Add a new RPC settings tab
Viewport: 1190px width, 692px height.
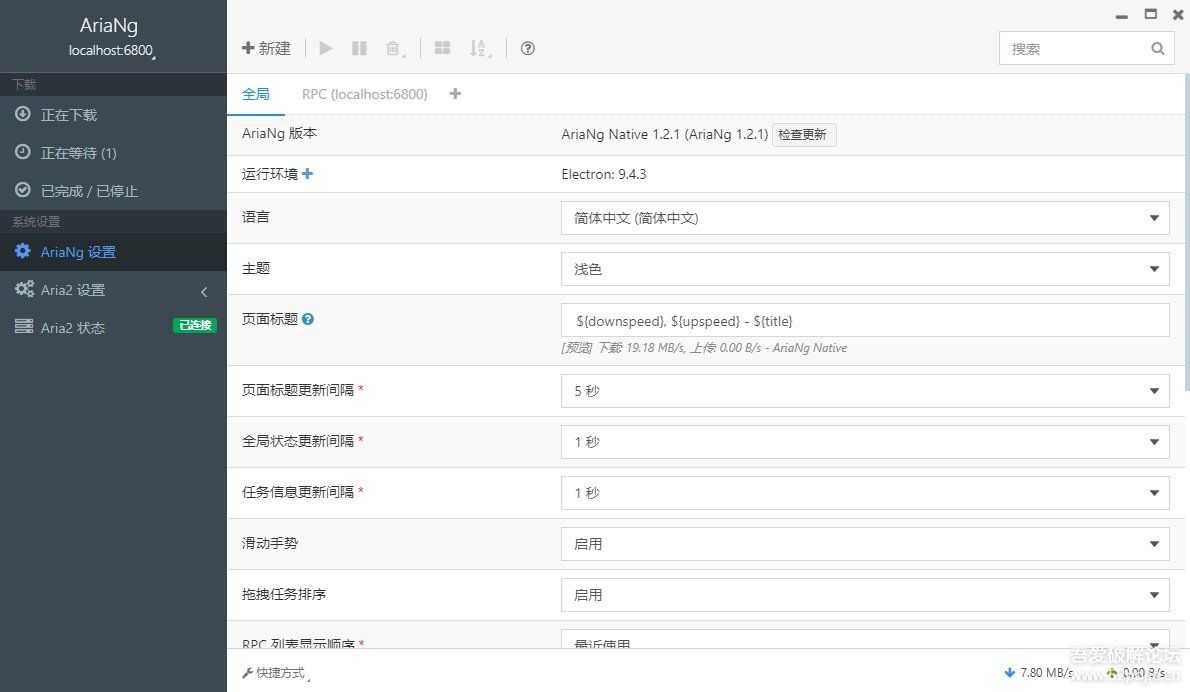[x=455, y=94]
